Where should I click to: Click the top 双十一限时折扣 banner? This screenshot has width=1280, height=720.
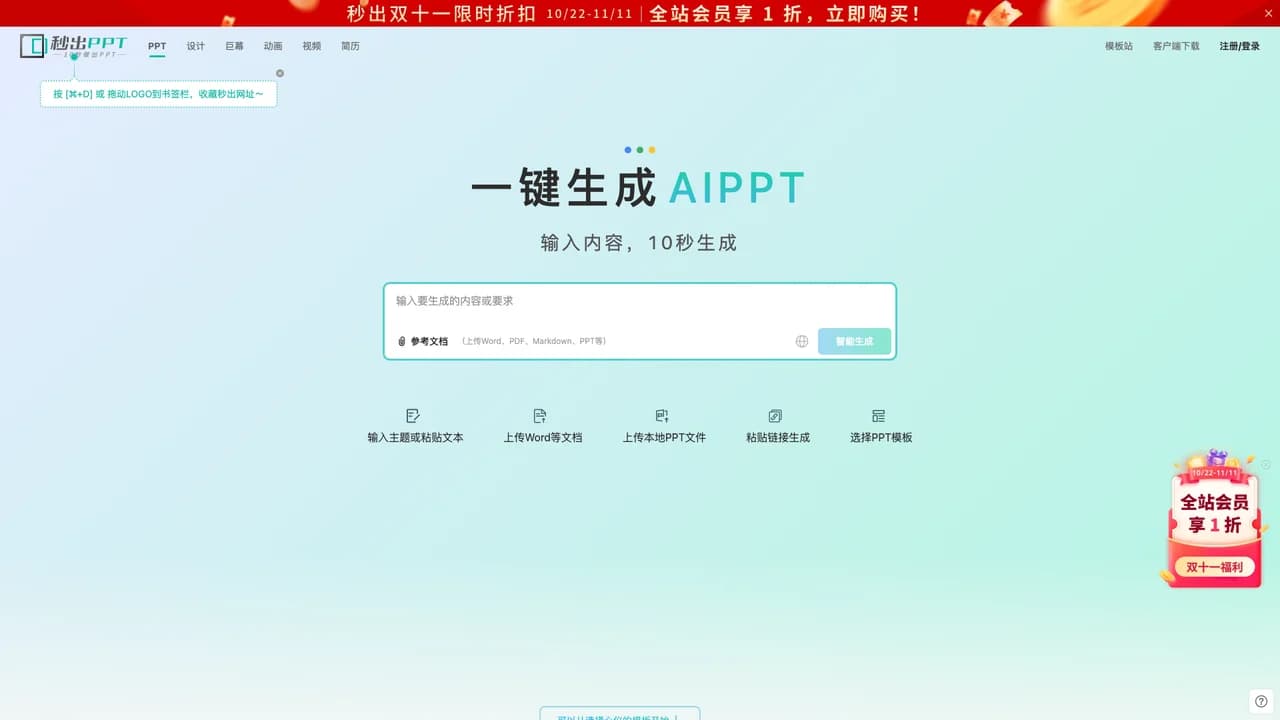coord(640,13)
